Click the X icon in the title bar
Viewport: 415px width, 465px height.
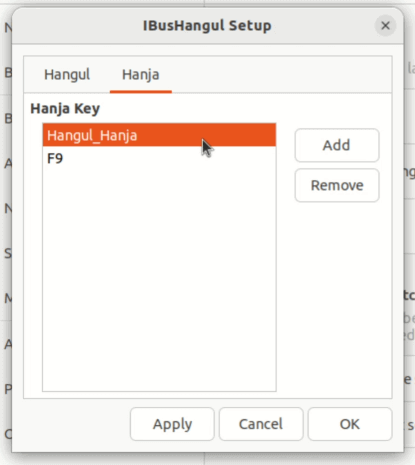click(x=385, y=26)
